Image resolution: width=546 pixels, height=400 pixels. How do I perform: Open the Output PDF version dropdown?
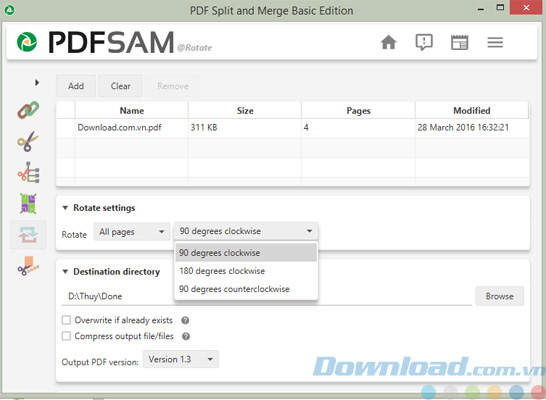click(181, 359)
